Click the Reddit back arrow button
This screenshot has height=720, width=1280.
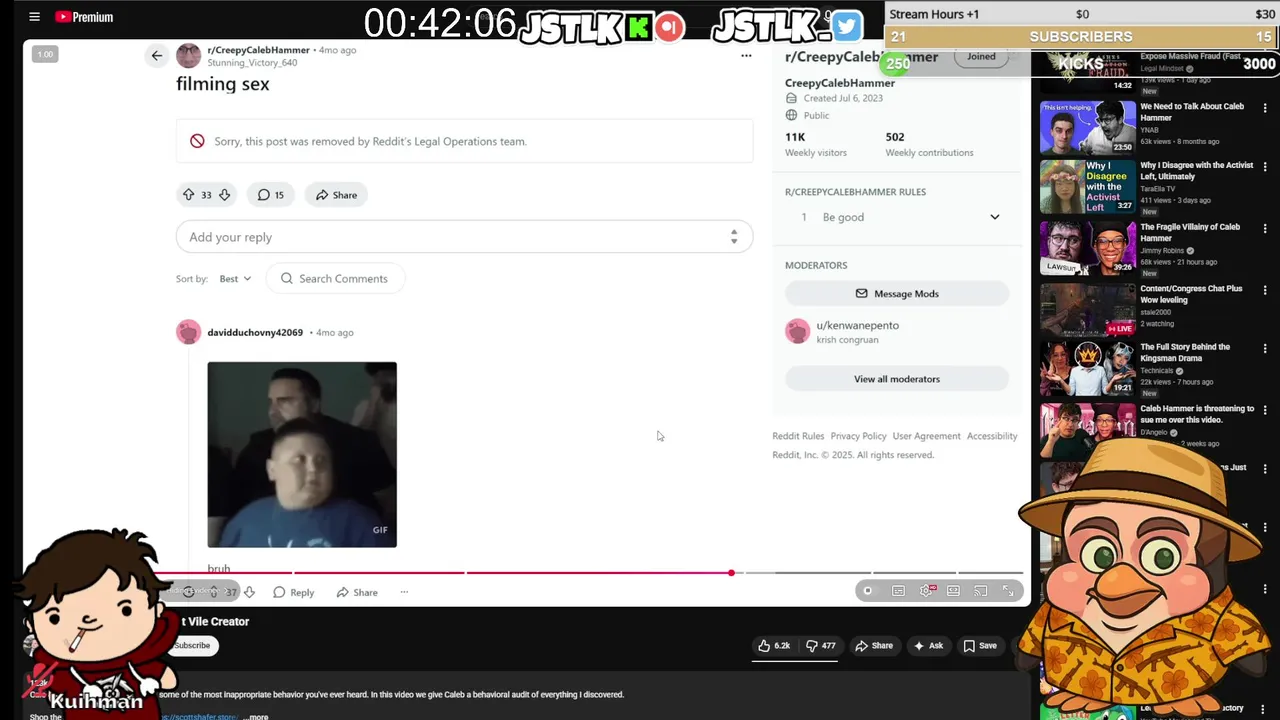pos(156,56)
